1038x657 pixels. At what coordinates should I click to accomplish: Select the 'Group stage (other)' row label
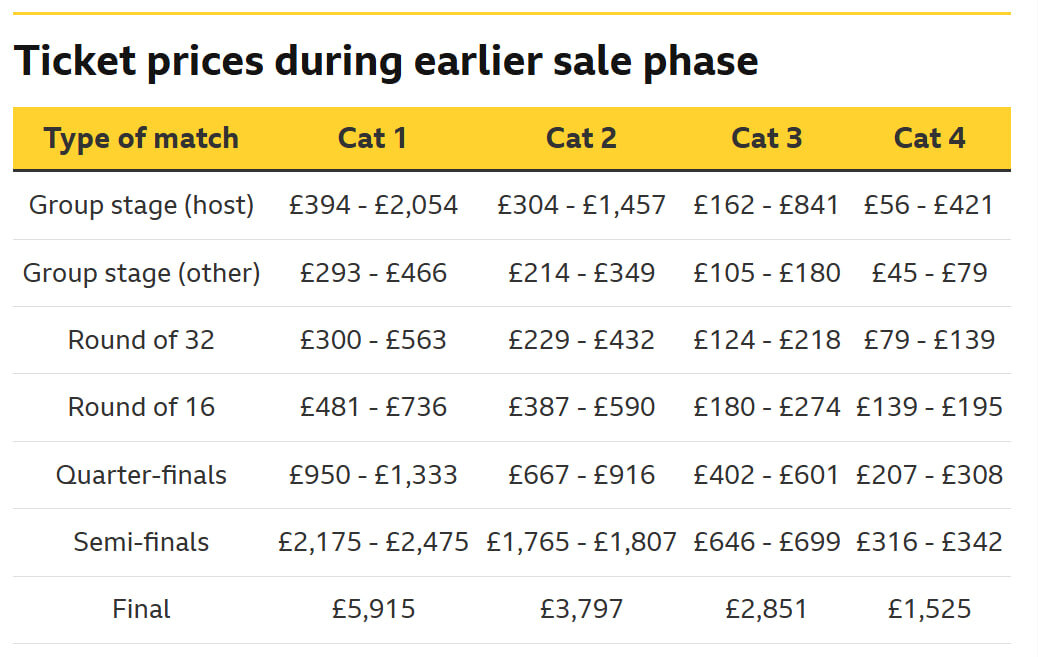click(141, 273)
